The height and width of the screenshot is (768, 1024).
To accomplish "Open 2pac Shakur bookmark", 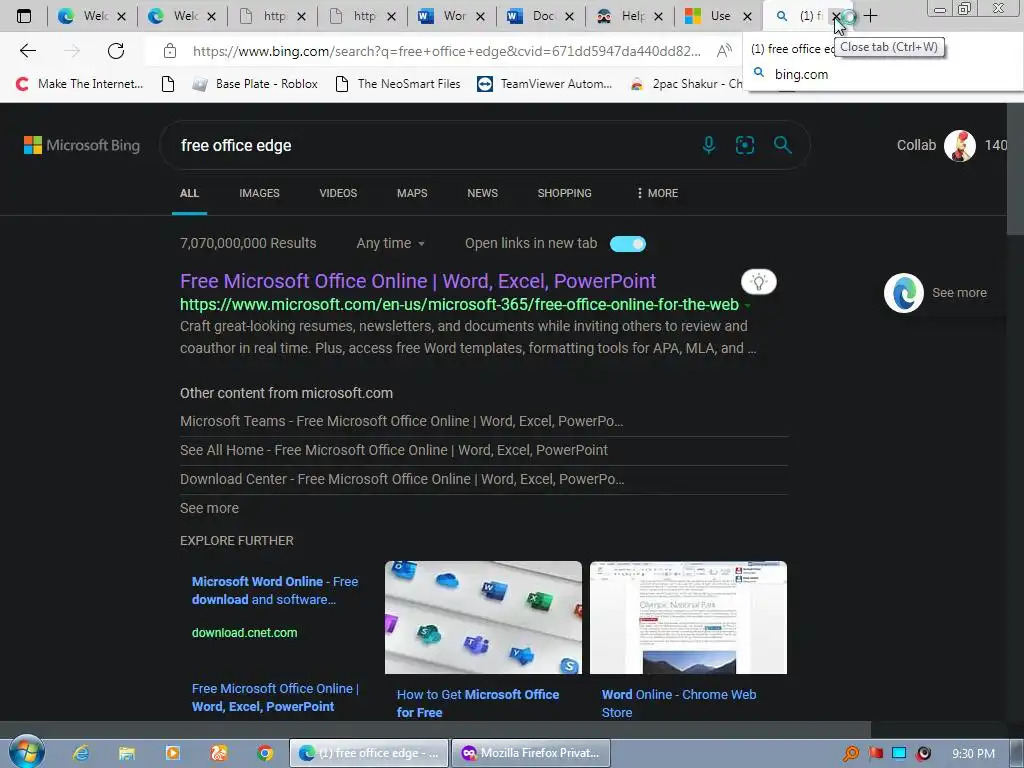I will tap(686, 84).
